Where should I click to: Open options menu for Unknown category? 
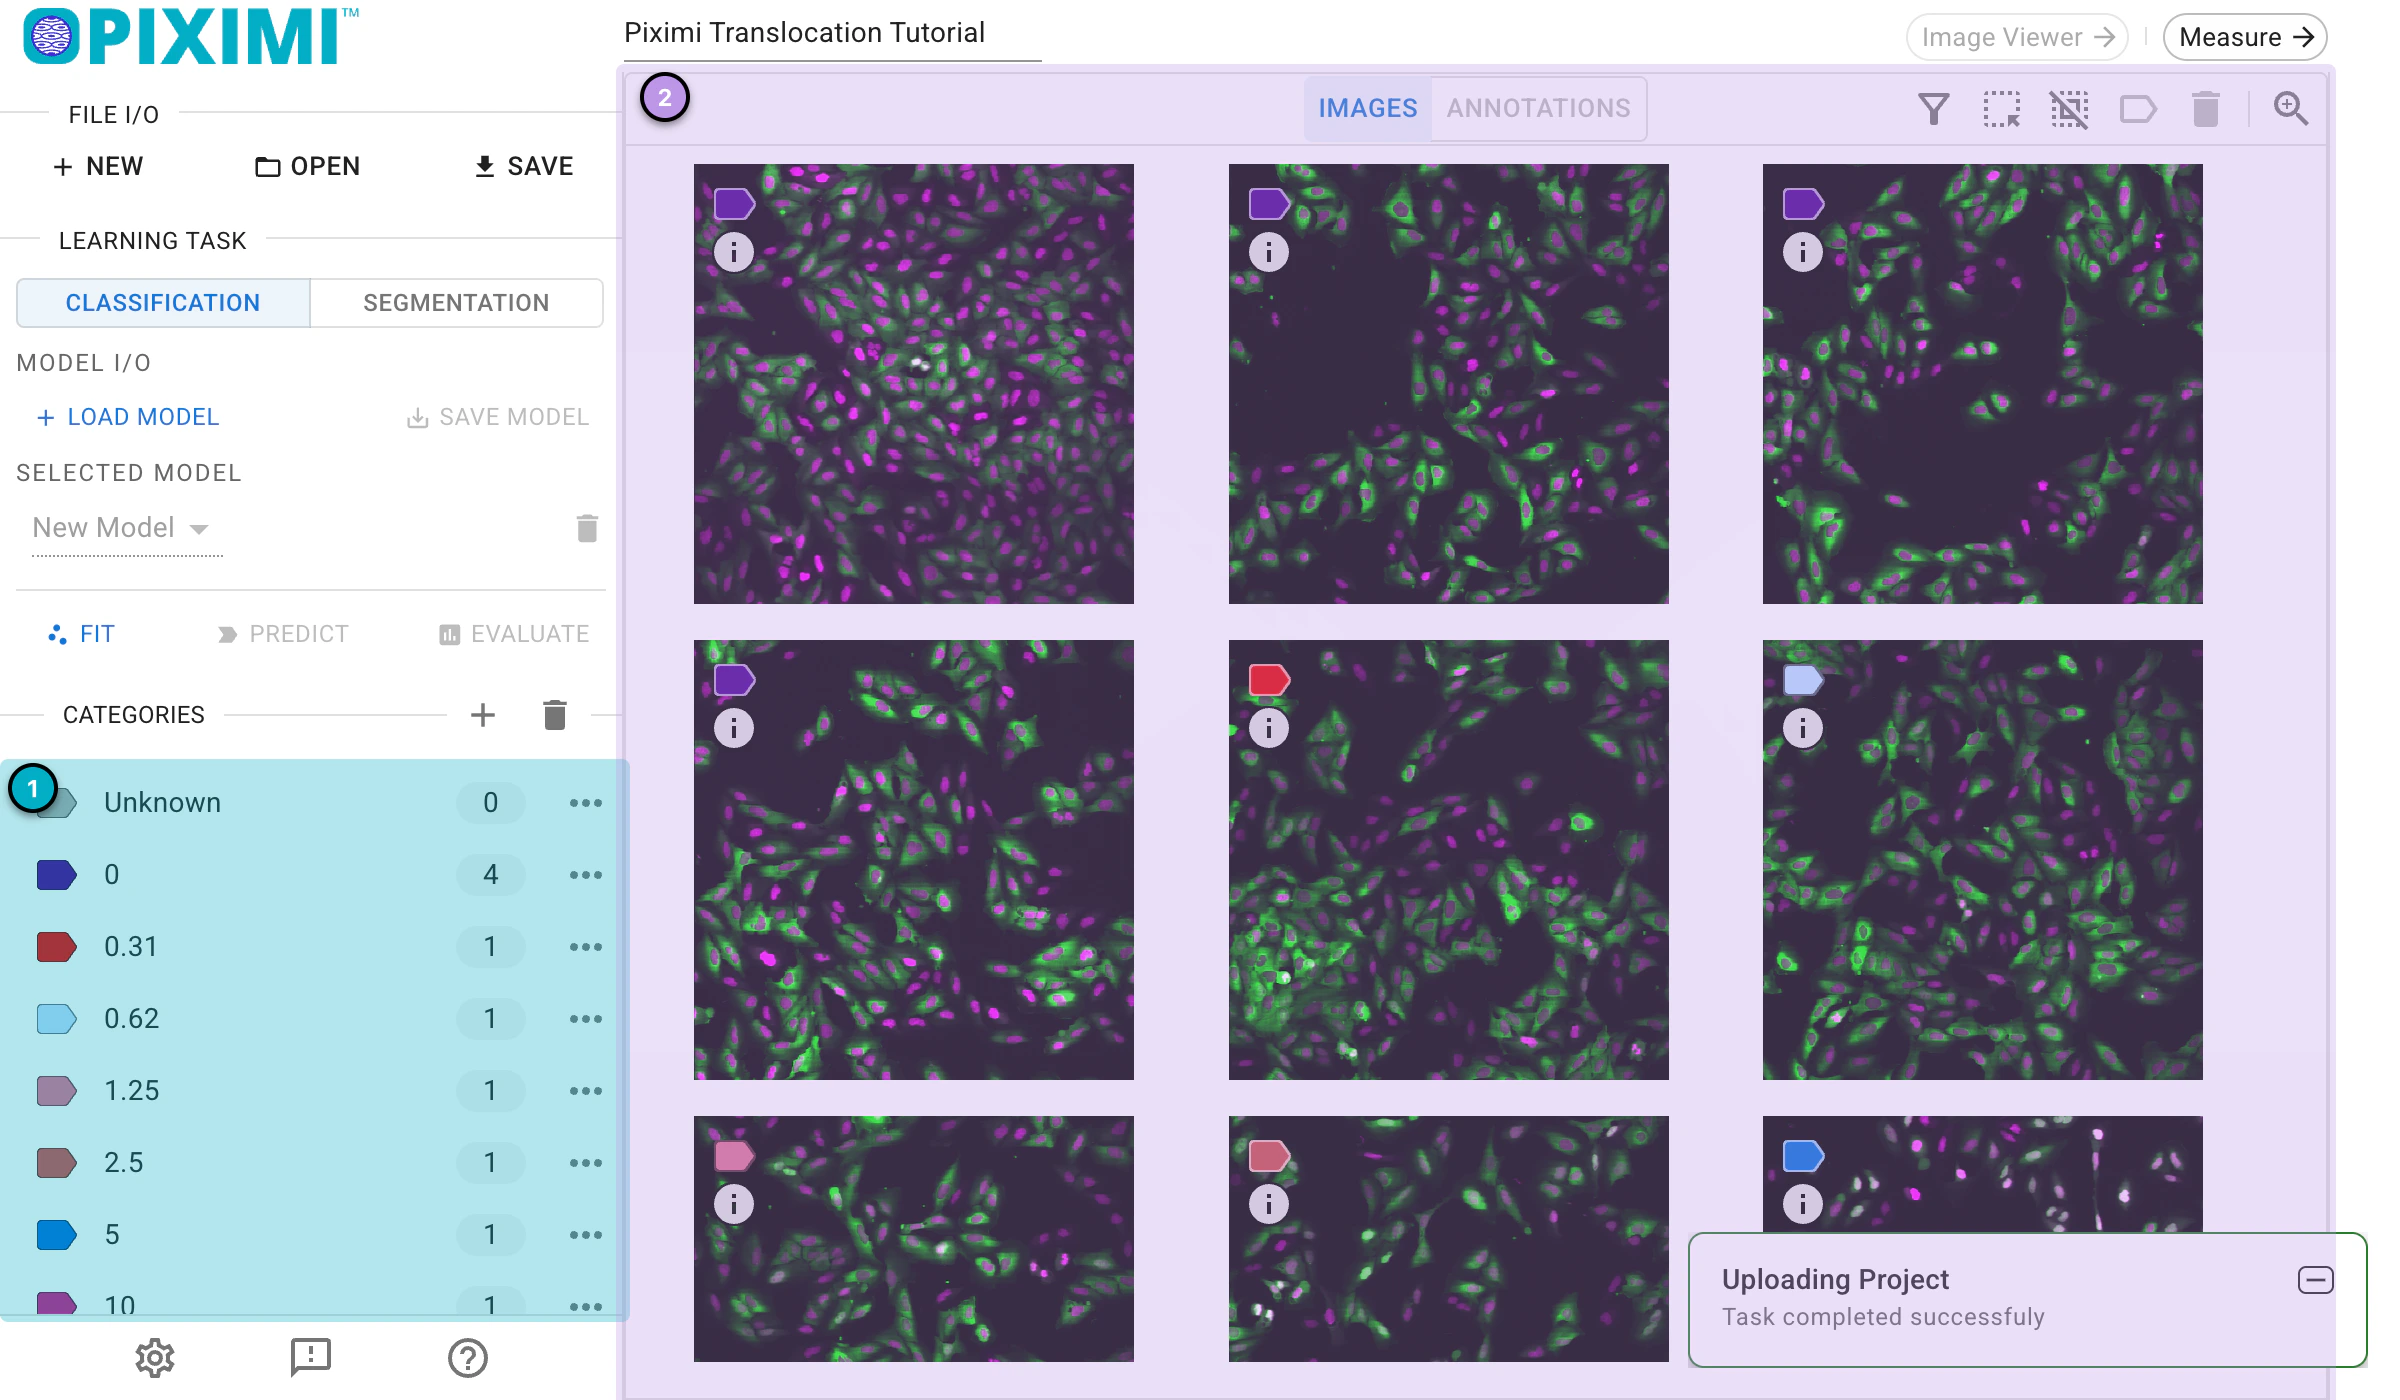[x=585, y=803]
